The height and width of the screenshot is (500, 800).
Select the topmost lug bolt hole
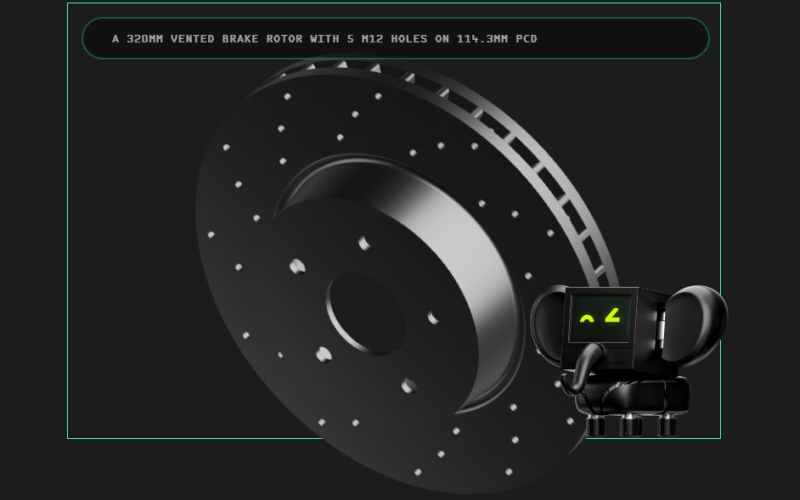click(x=363, y=243)
